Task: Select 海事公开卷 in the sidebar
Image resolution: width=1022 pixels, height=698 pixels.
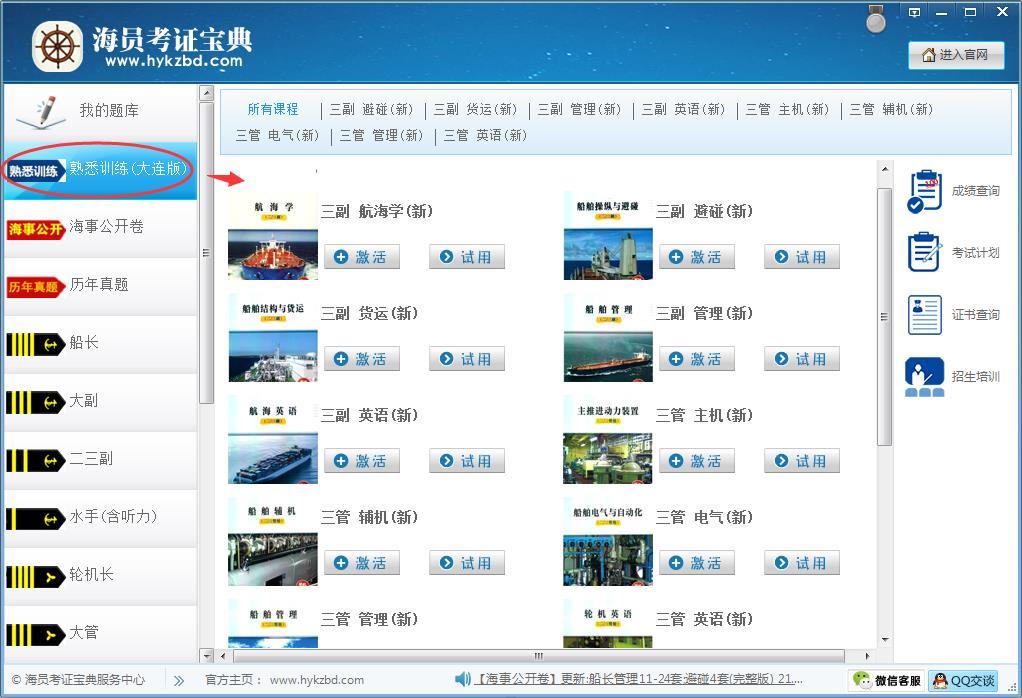Action: click(x=100, y=227)
